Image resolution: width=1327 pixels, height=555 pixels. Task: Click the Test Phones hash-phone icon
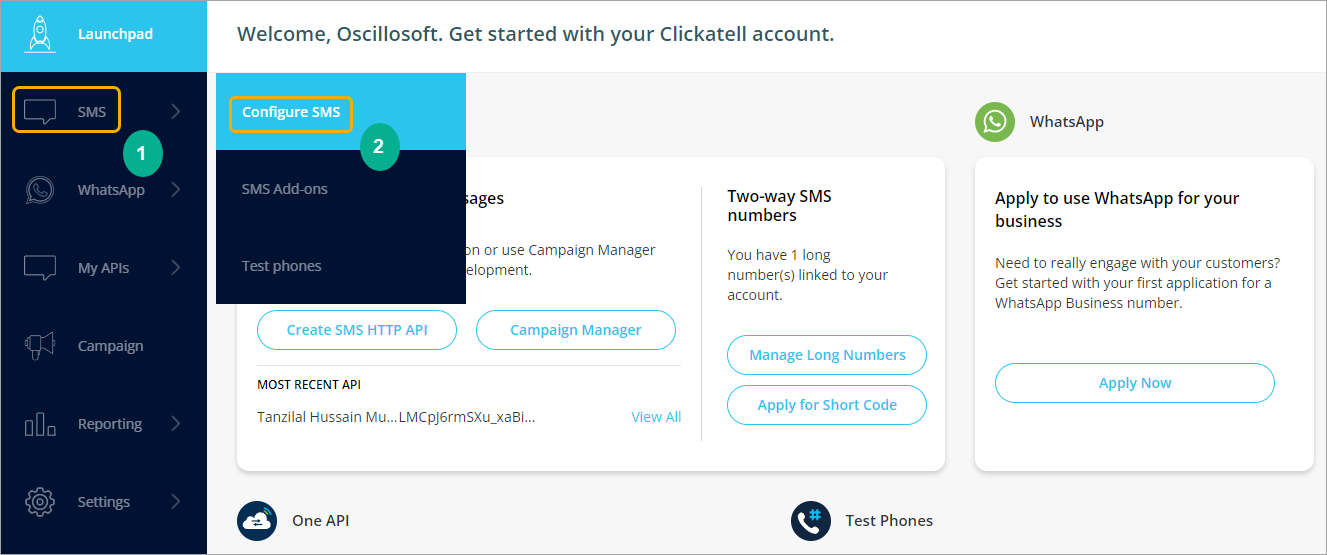(811, 521)
